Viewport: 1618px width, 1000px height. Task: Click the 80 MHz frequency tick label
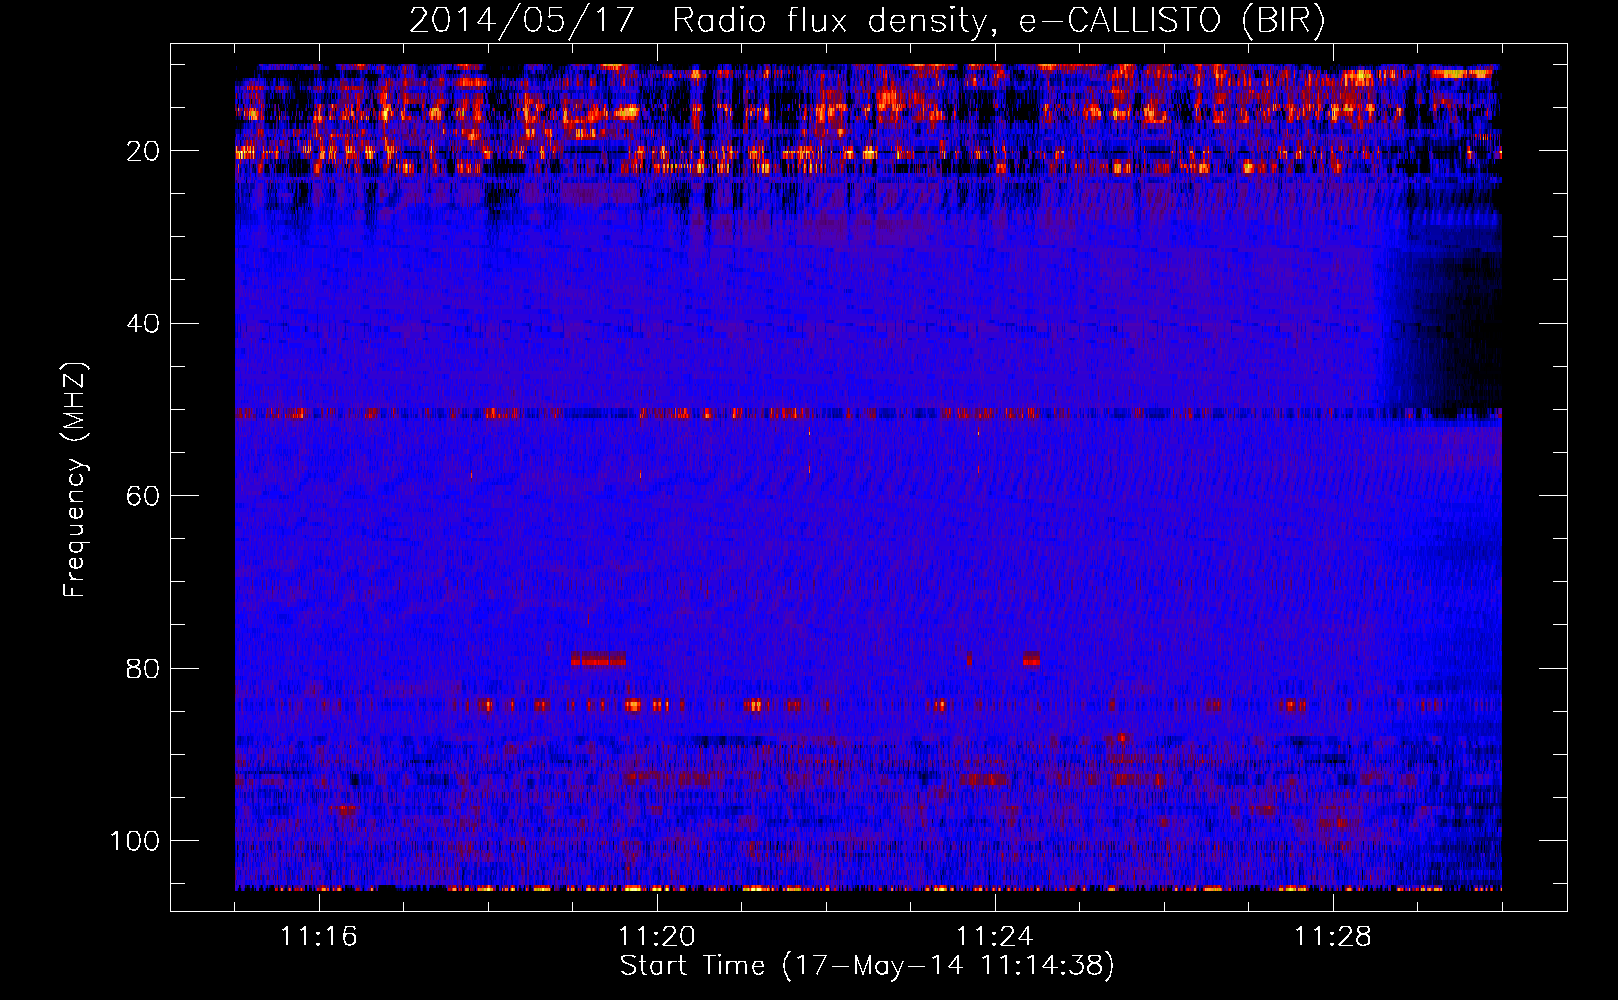pyautogui.click(x=143, y=668)
